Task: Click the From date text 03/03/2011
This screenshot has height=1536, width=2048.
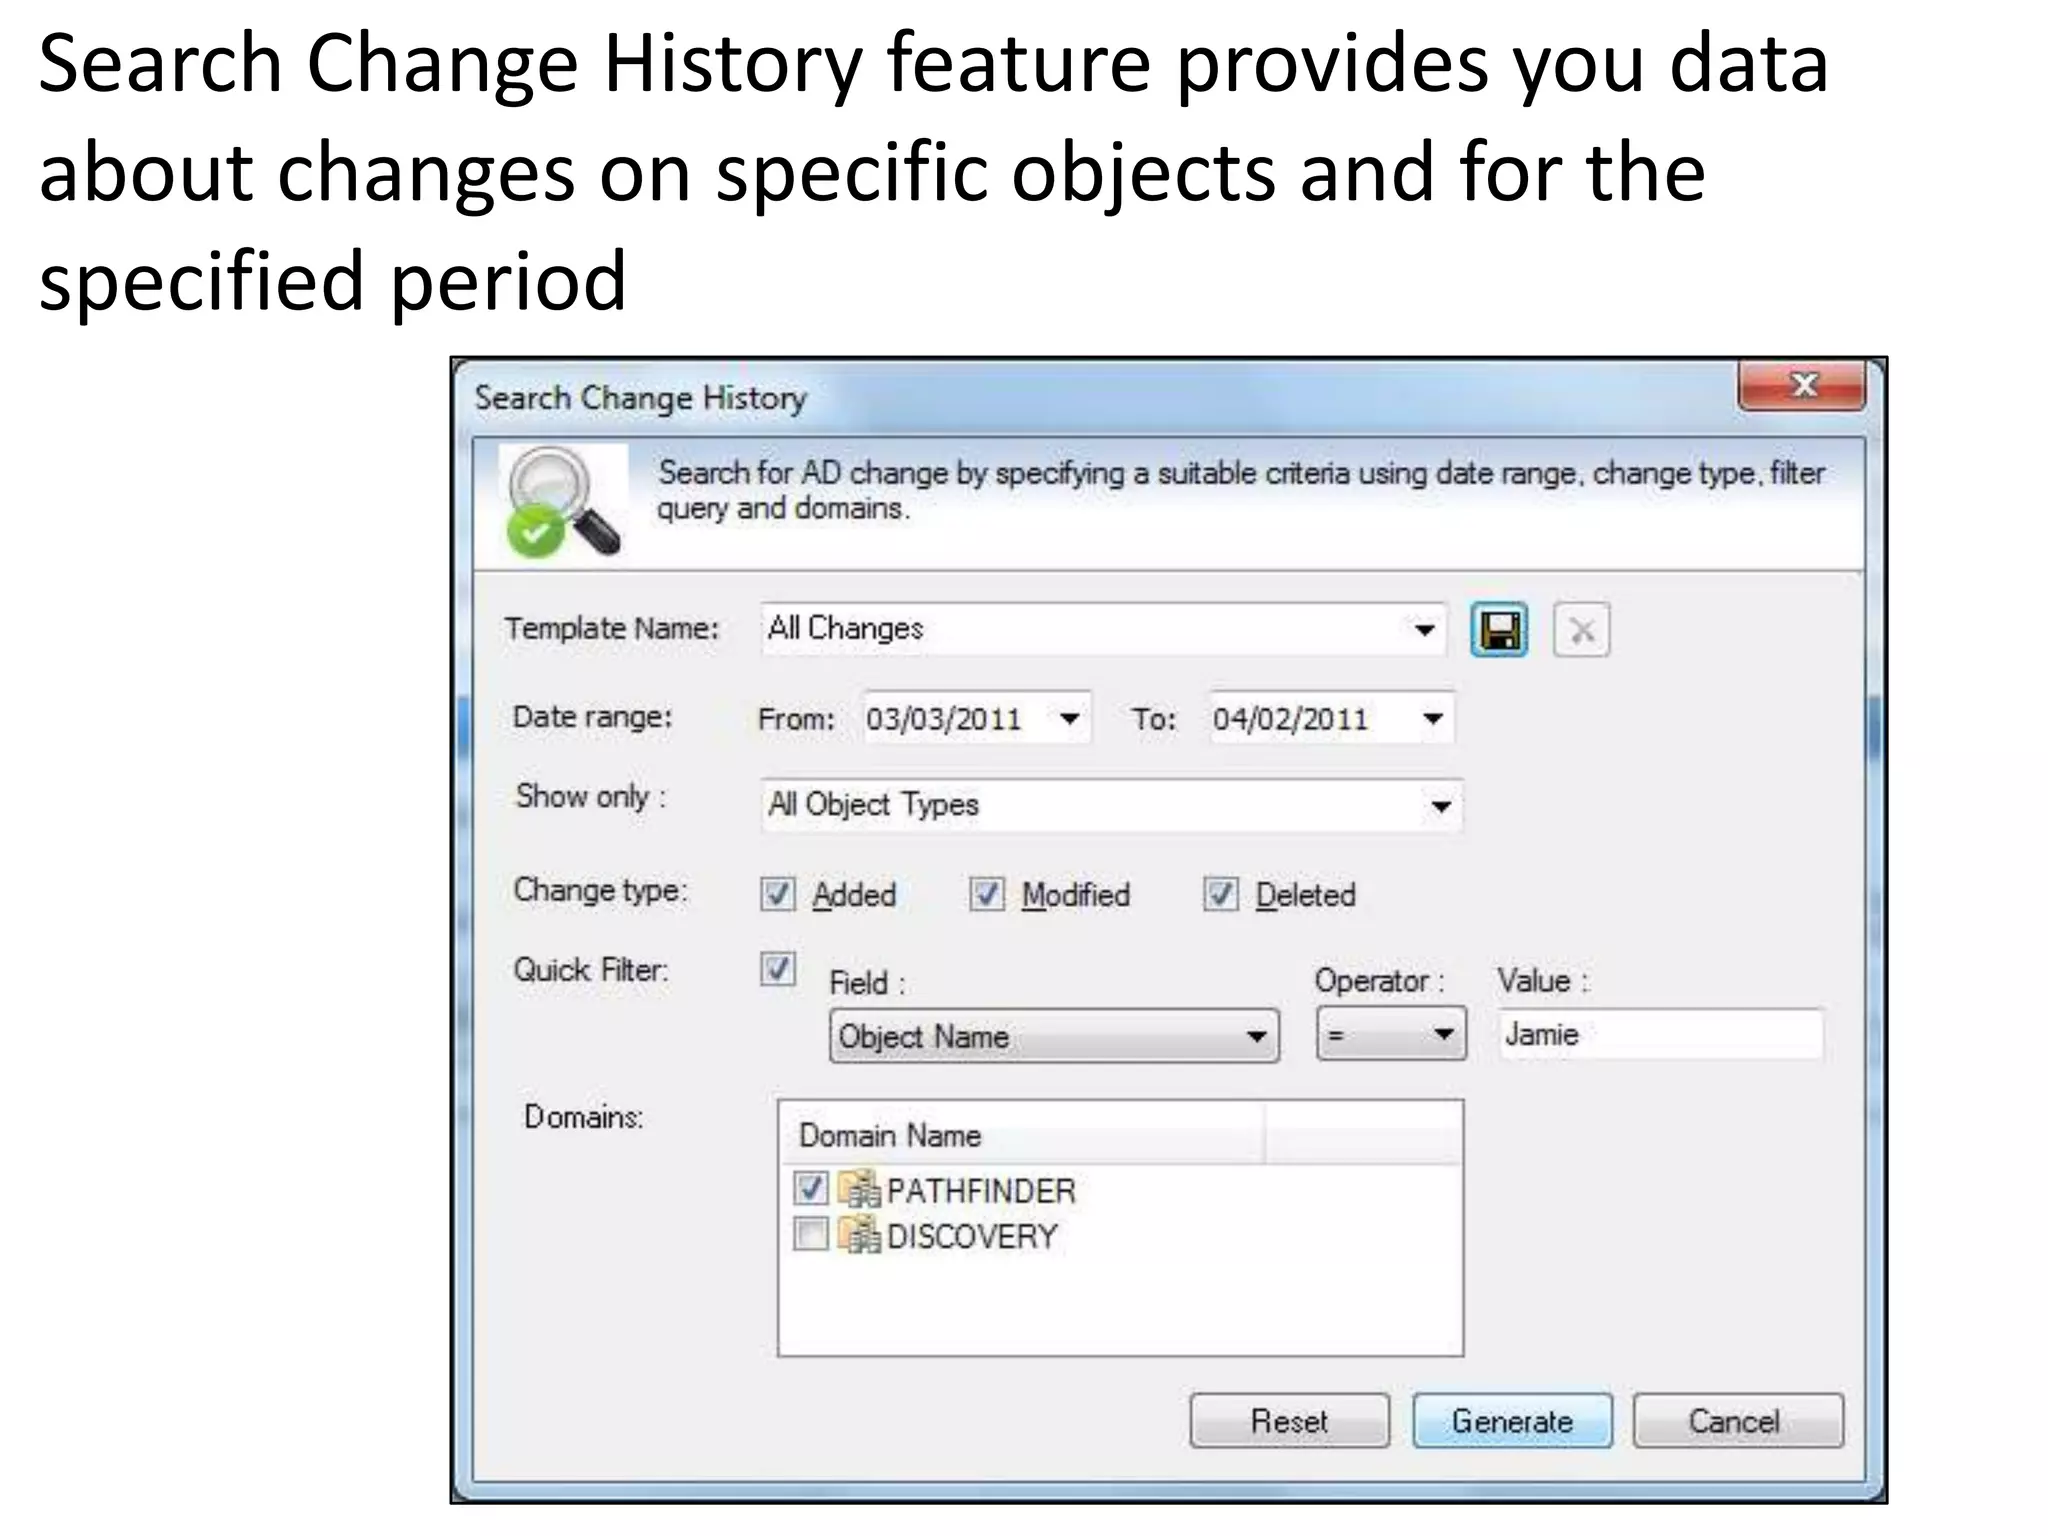Action: (944, 719)
